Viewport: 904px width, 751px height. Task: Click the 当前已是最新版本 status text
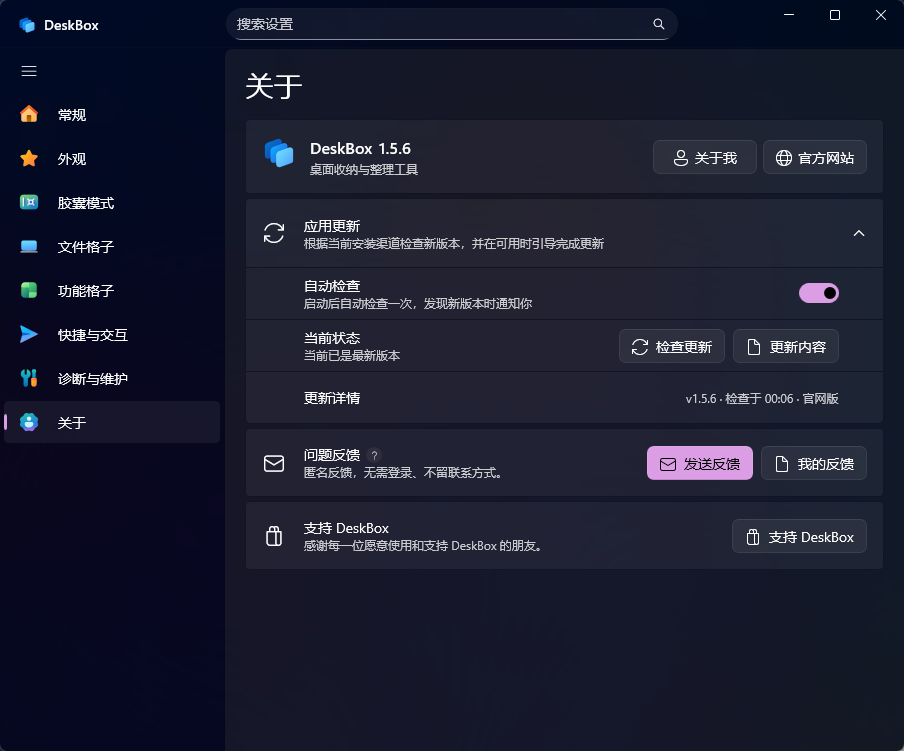[352, 356]
